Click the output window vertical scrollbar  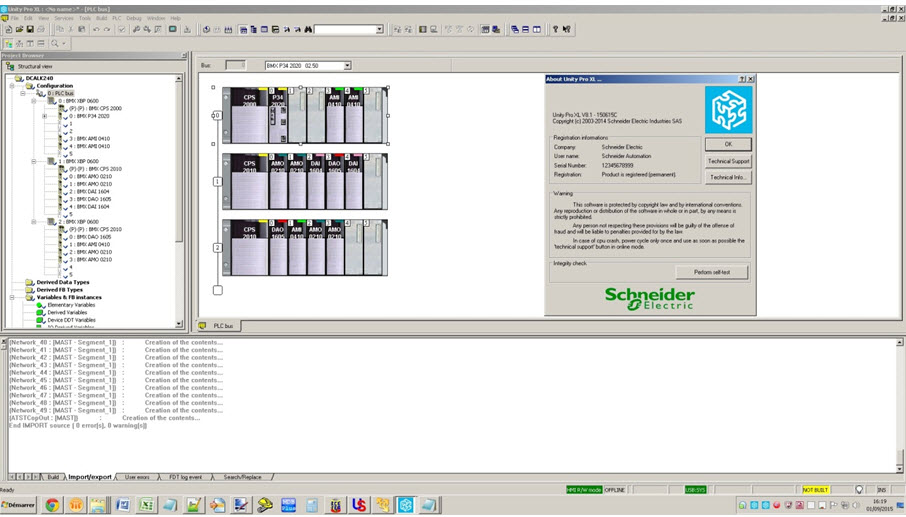[900, 404]
